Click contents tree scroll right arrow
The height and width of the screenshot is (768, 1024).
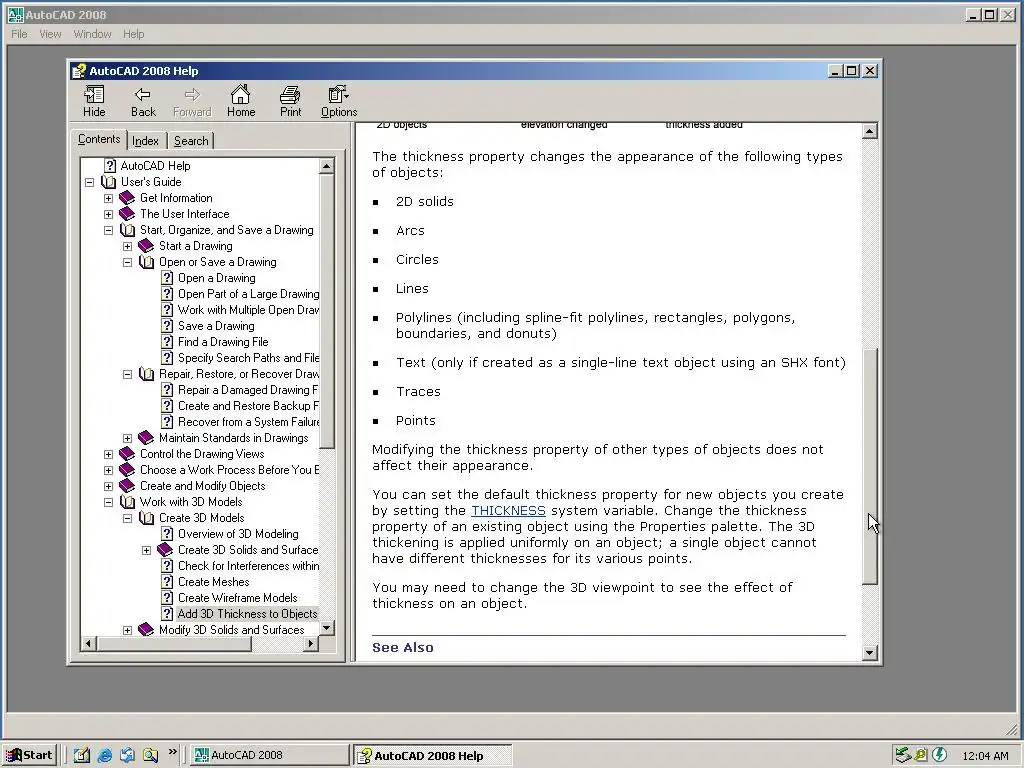[x=311, y=644]
